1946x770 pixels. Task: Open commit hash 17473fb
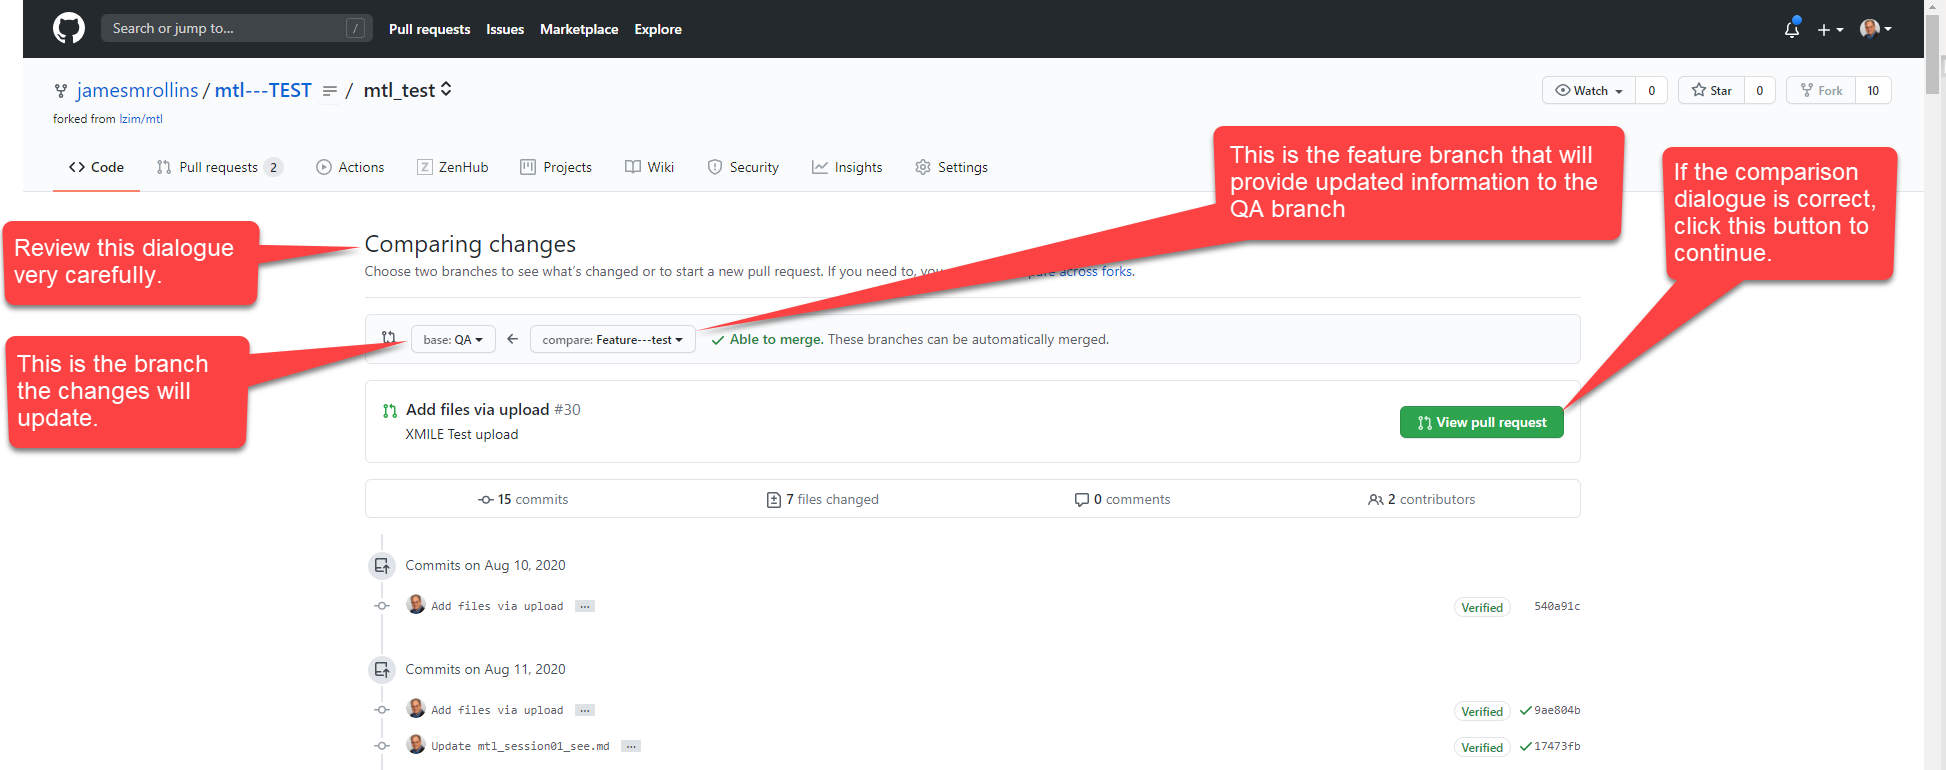[x=1557, y=746]
